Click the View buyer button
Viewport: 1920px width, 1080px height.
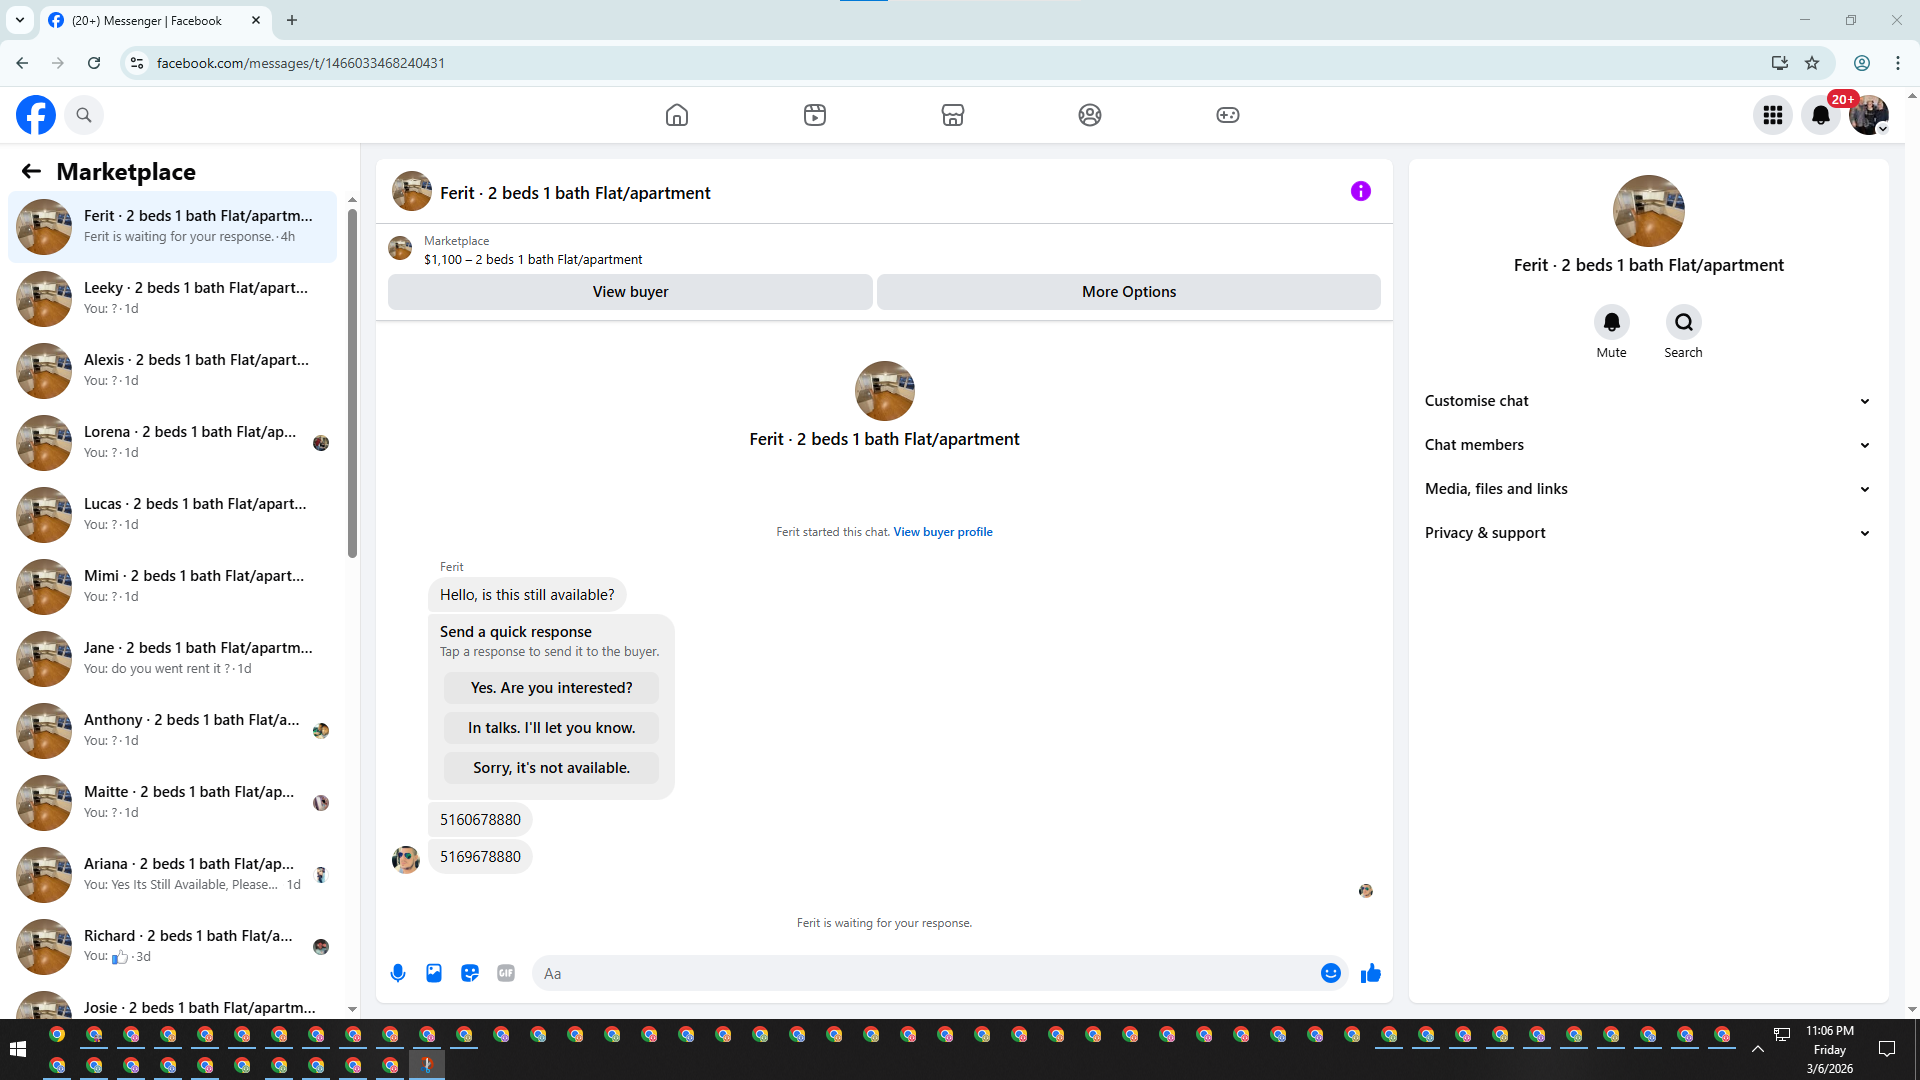click(x=630, y=292)
